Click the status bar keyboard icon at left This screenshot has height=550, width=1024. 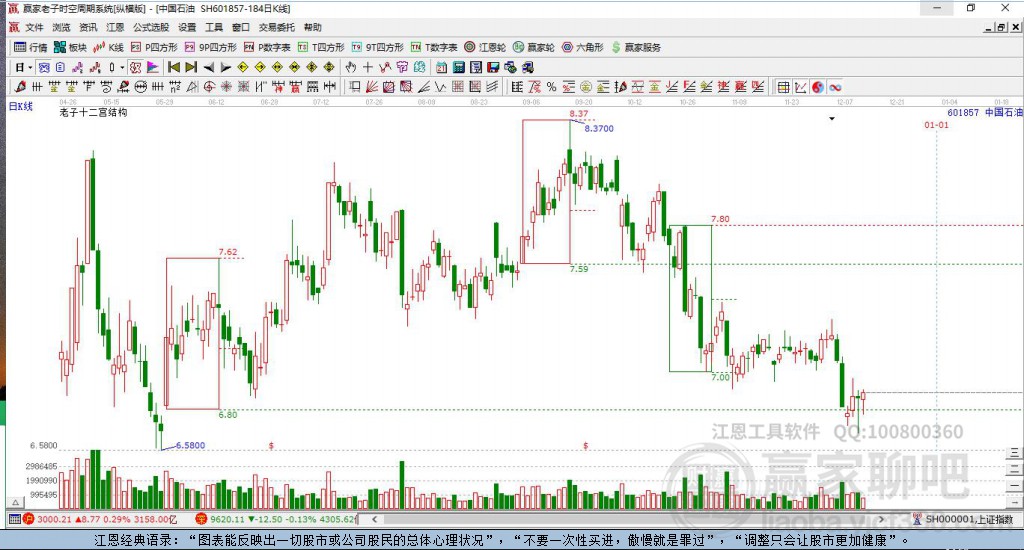14,519
